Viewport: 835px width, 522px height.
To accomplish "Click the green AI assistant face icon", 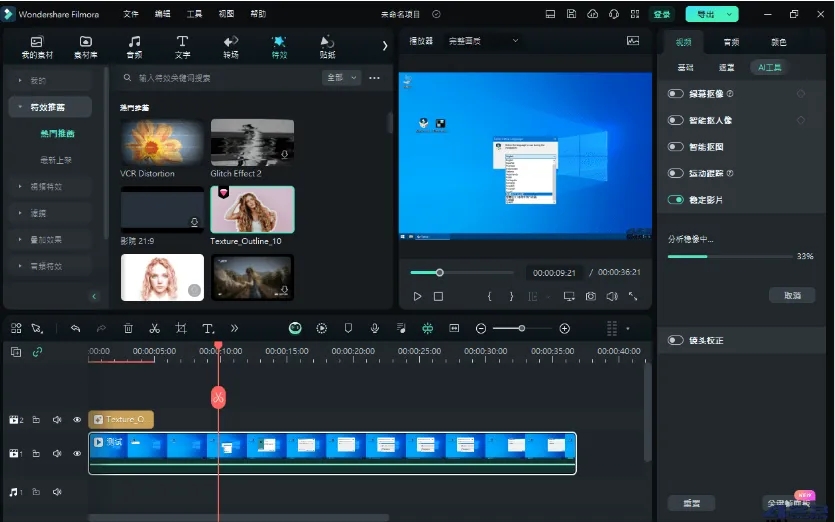I will tap(295, 329).
